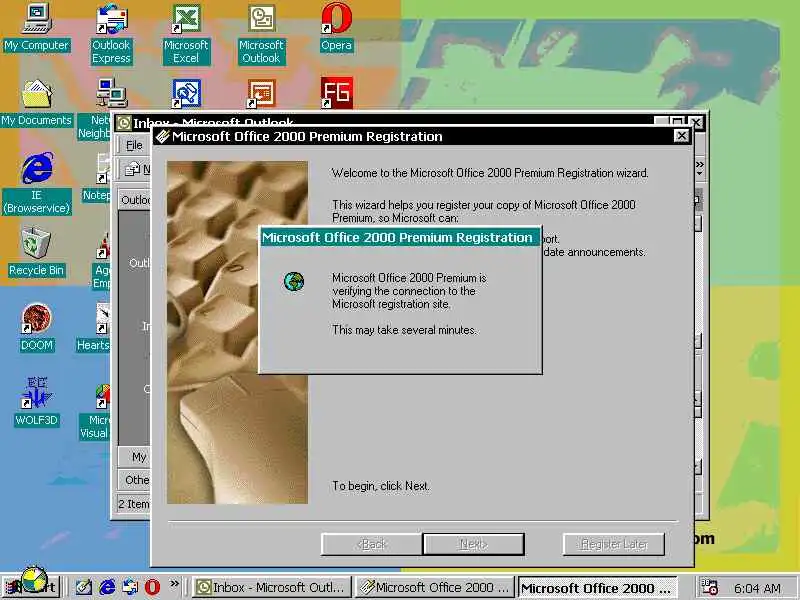
Task: Open the My Documents folder icon
Action: pos(36,103)
